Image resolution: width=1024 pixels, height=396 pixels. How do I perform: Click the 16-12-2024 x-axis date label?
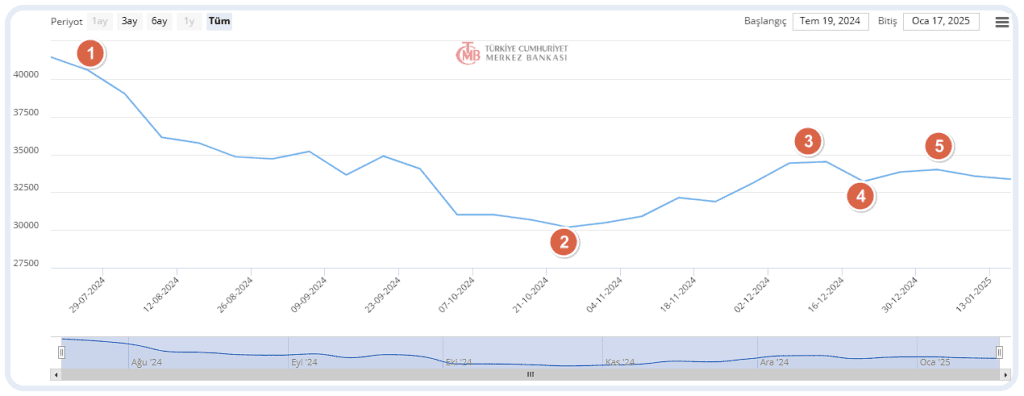click(826, 295)
